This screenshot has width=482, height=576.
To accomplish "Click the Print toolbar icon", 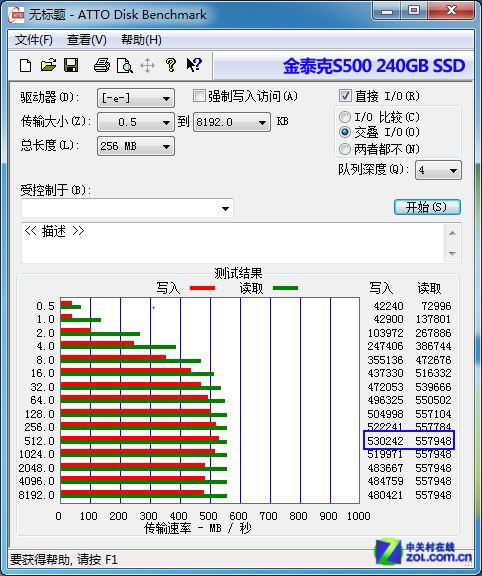I will pos(102,65).
